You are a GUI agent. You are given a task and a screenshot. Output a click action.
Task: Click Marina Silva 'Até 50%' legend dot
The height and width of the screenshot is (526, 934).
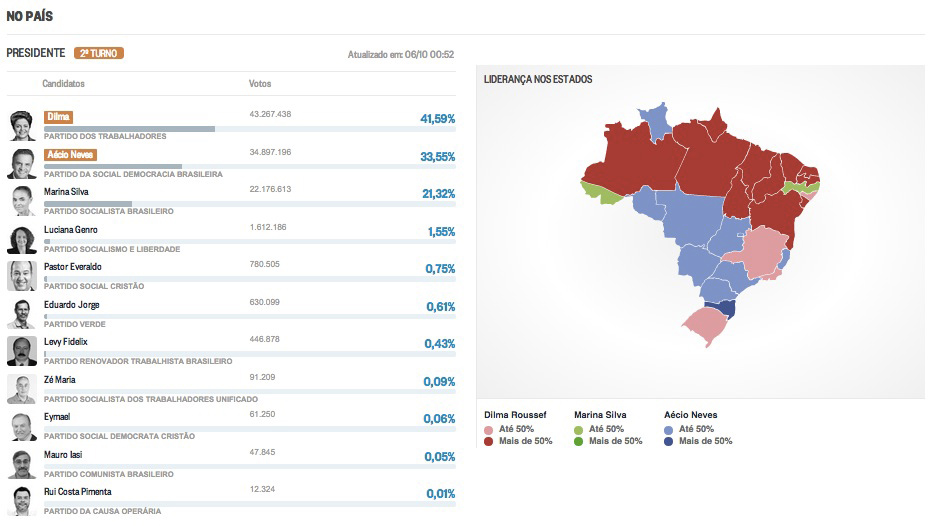tap(579, 429)
